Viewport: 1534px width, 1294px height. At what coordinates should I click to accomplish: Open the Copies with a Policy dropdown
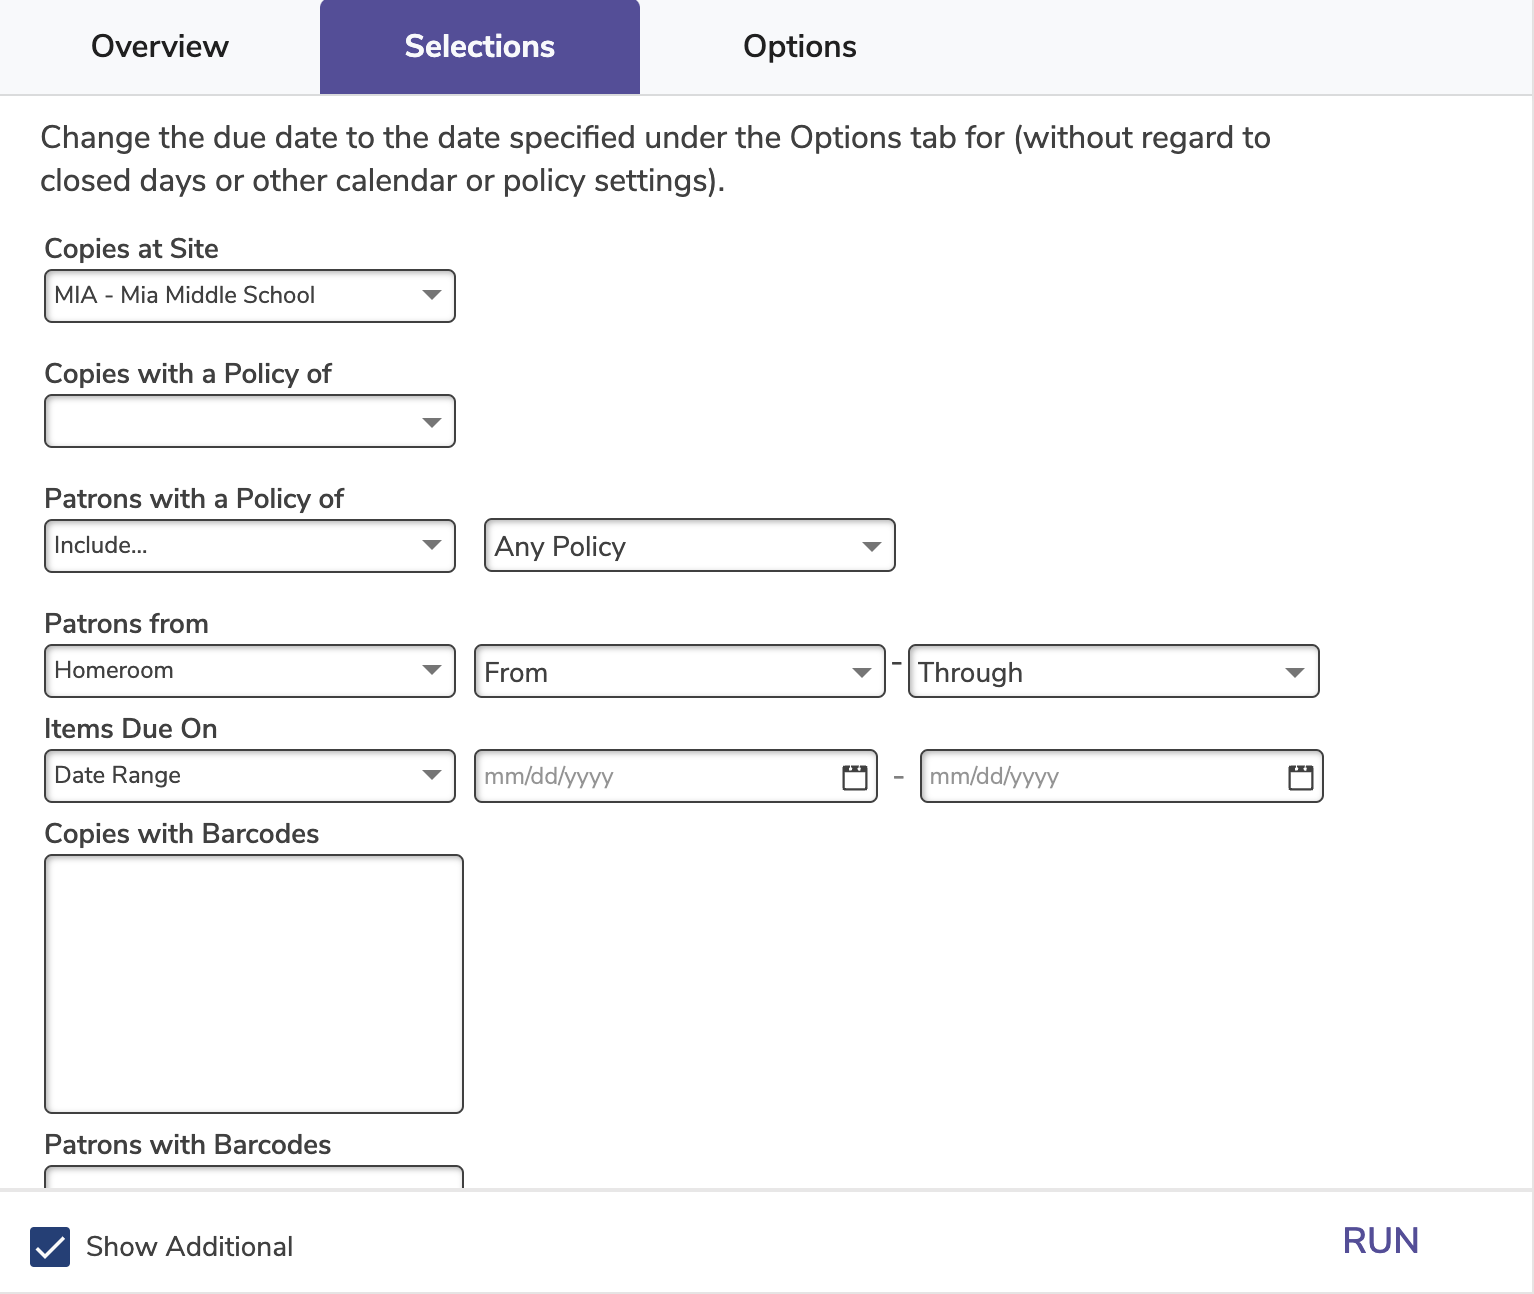click(250, 421)
